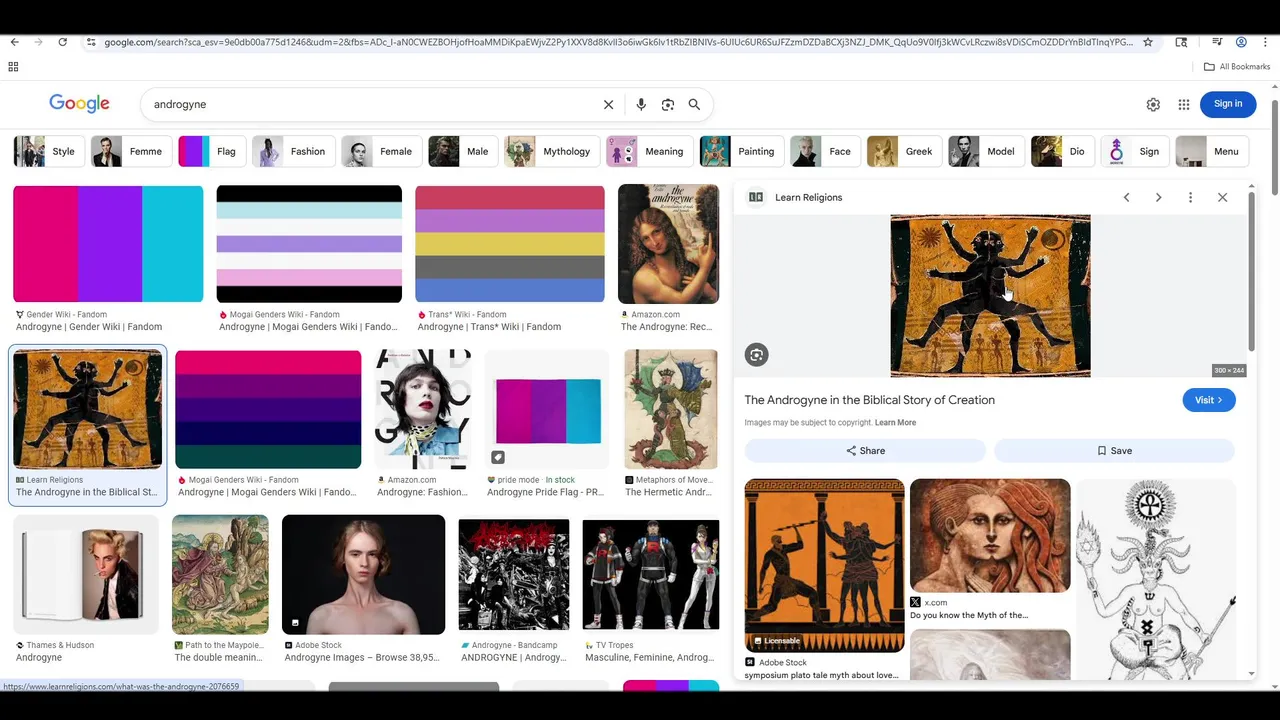Click the magnifier search icon
Image resolution: width=1280 pixels, height=720 pixels.
694,104
